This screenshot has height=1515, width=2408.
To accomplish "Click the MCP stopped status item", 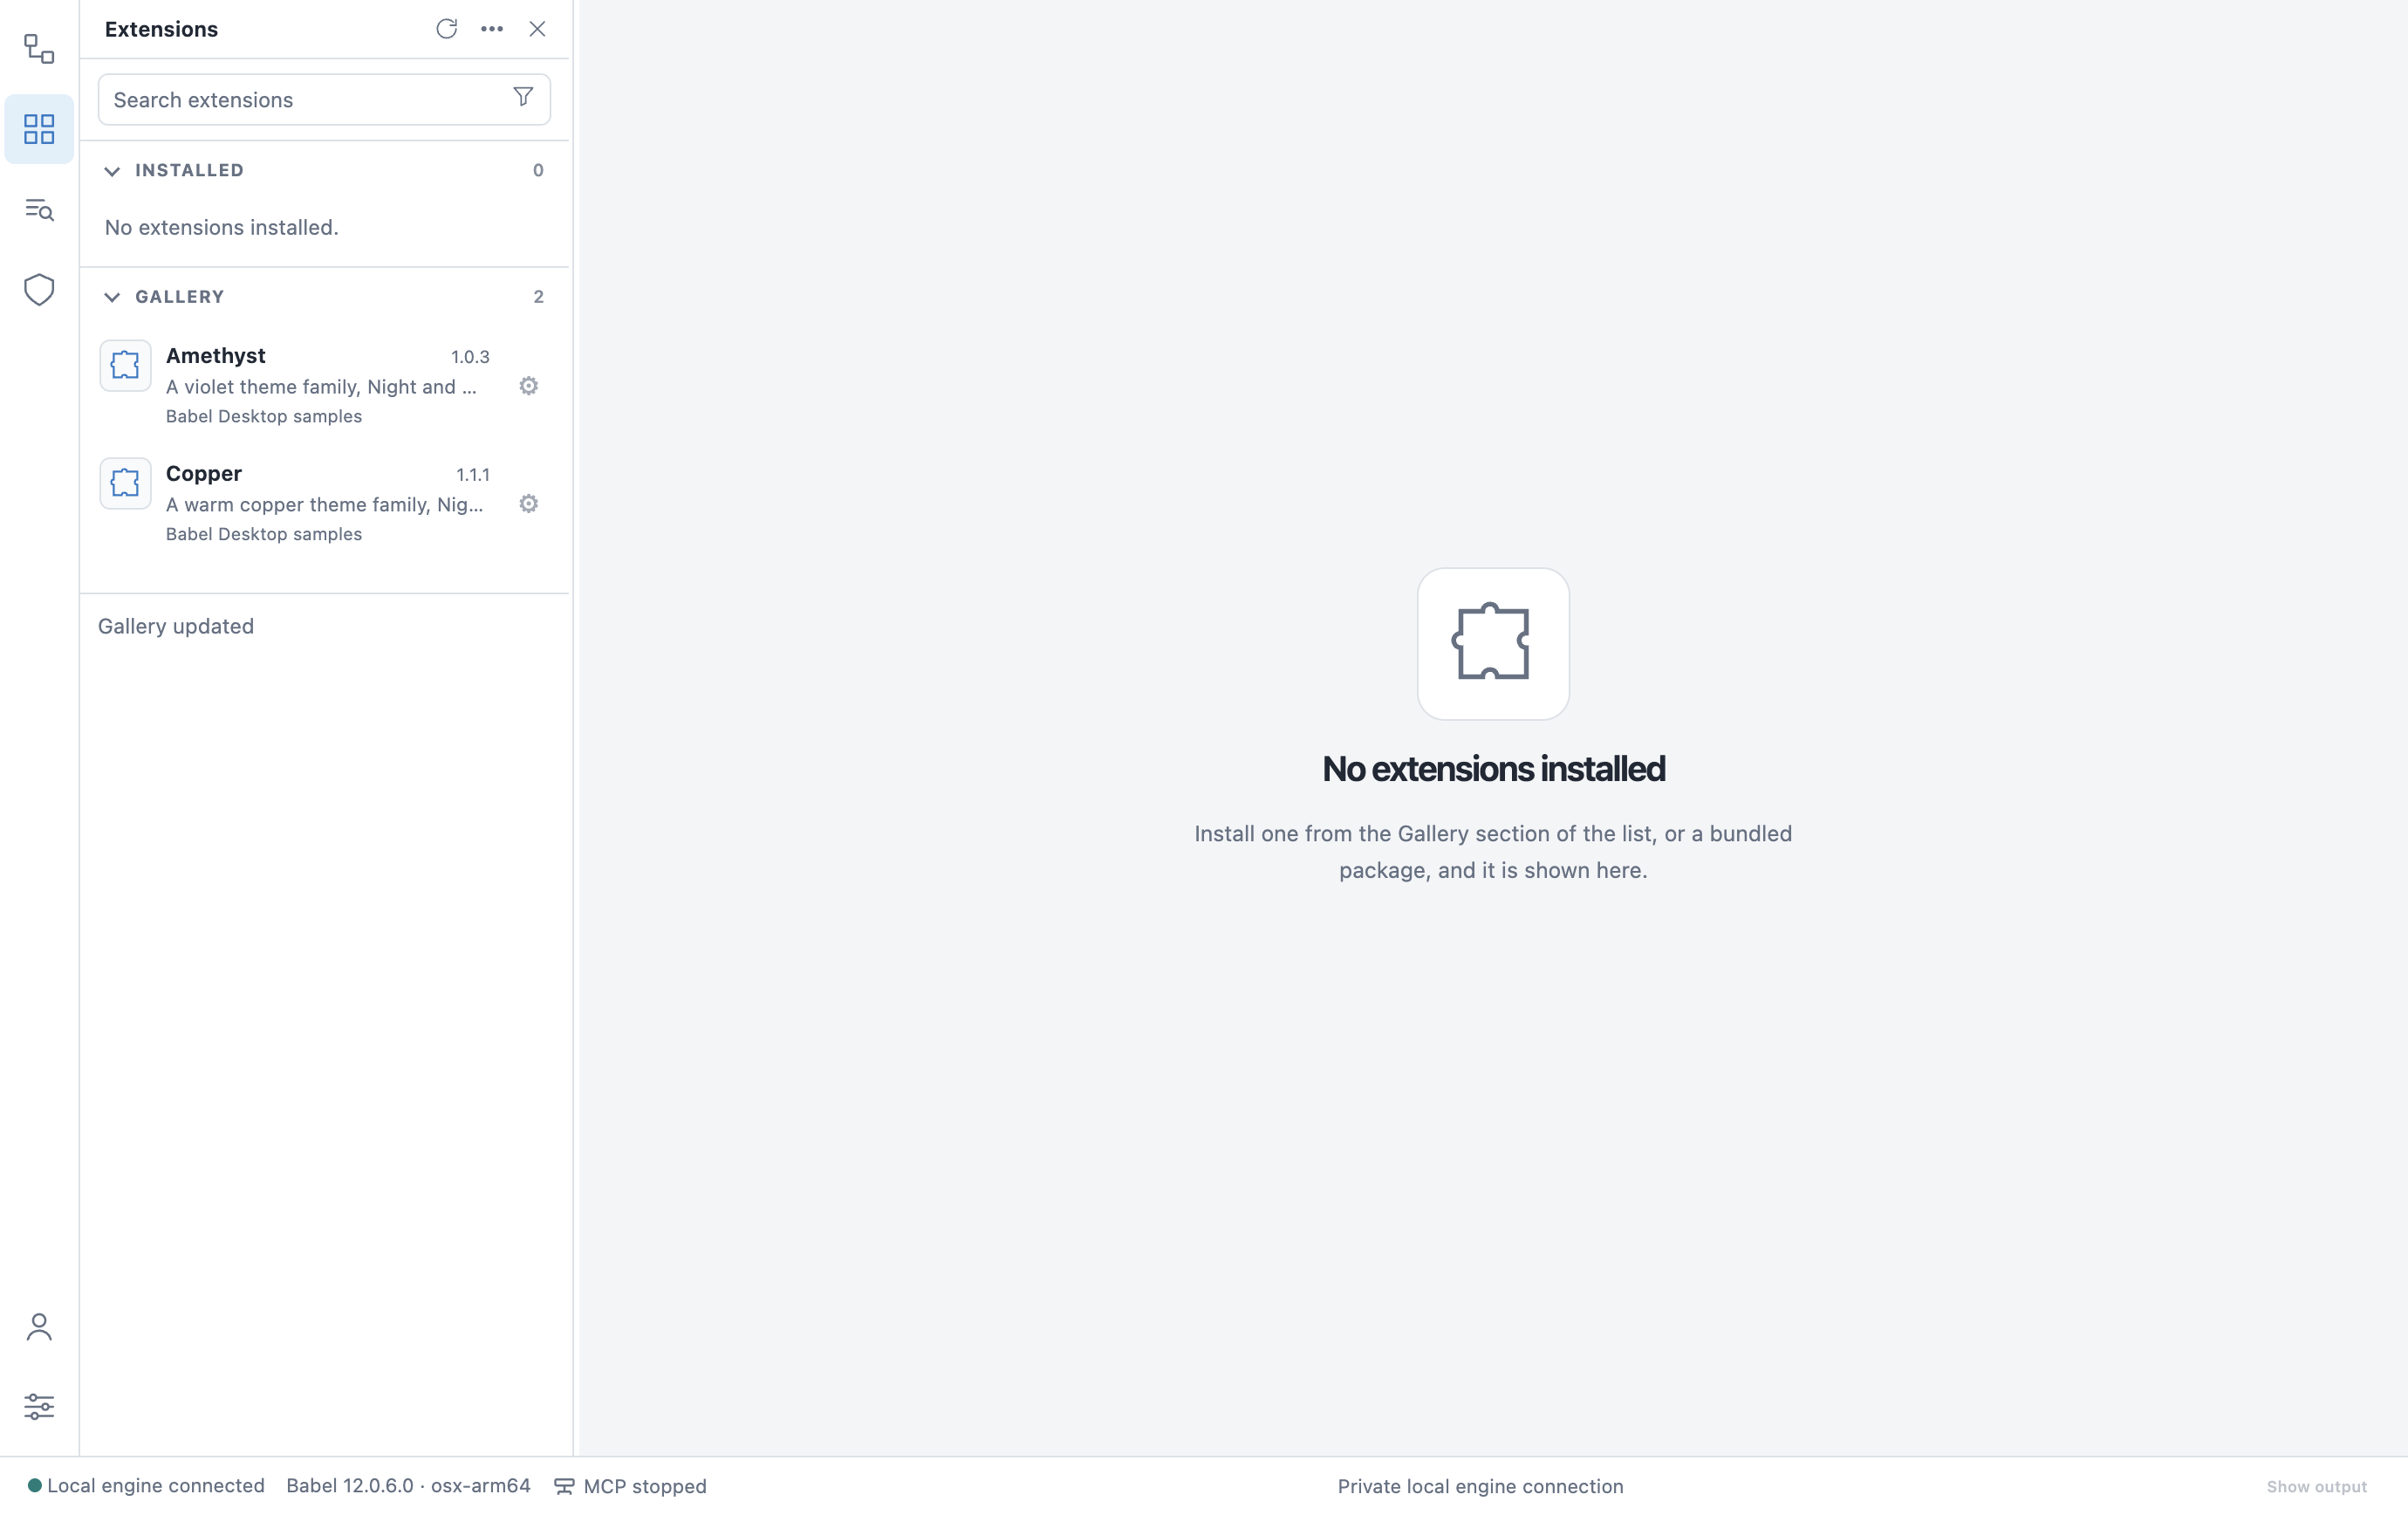I will (630, 1486).
